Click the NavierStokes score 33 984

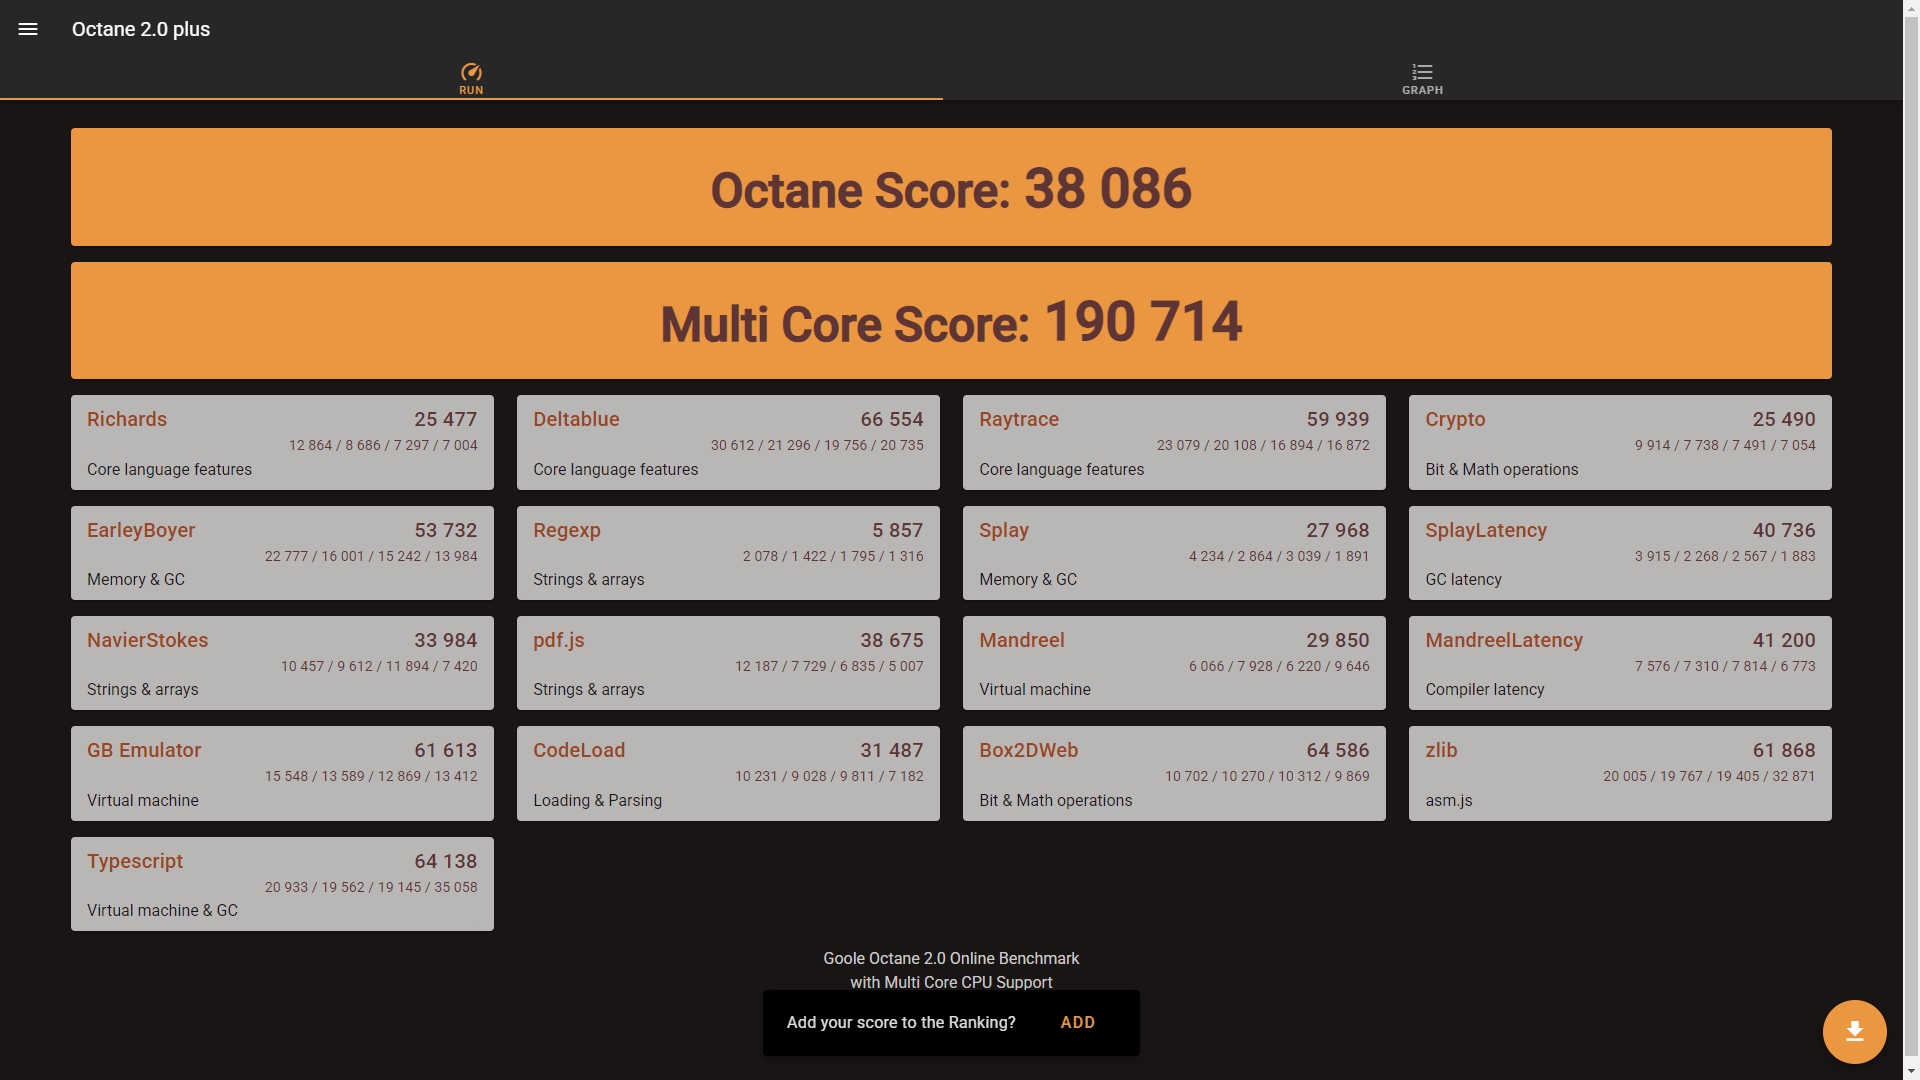pos(446,640)
